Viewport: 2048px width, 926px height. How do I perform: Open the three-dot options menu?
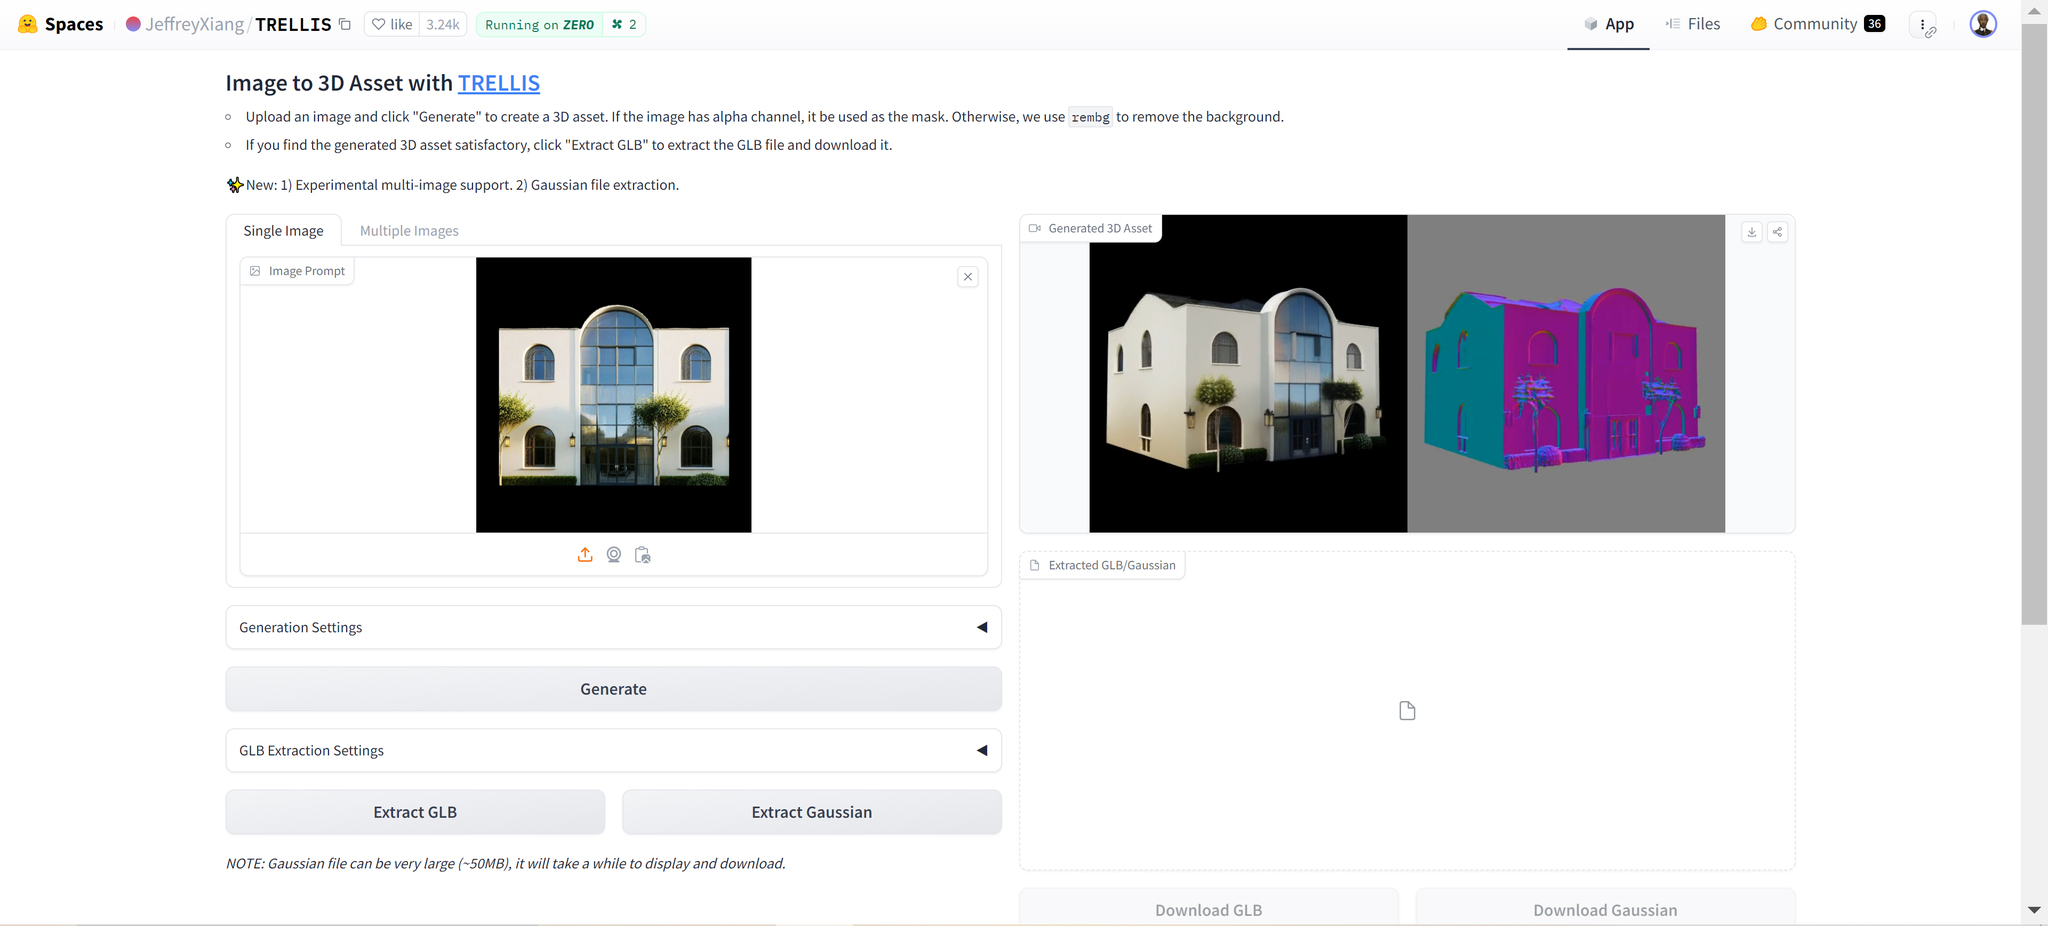coord(1923,25)
